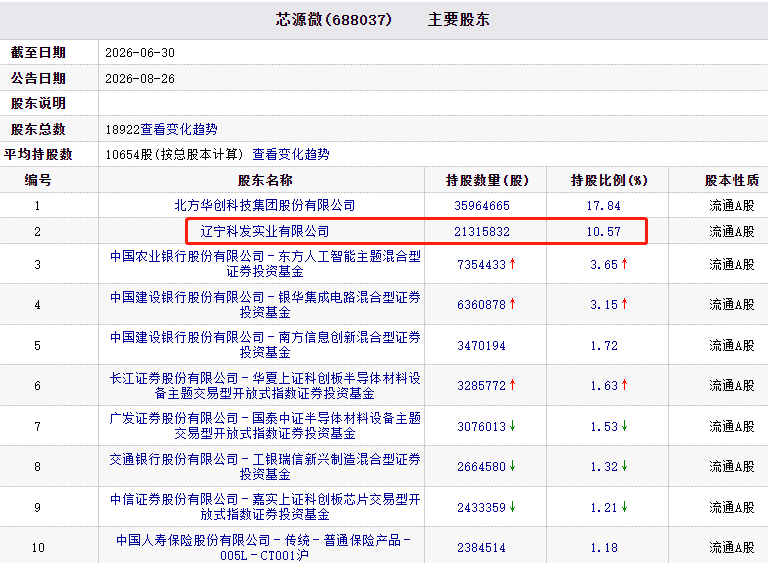Select the cutoff date 2026-06-30
Viewport: 768px width, 563px height.
pyautogui.click(x=140, y=53)
